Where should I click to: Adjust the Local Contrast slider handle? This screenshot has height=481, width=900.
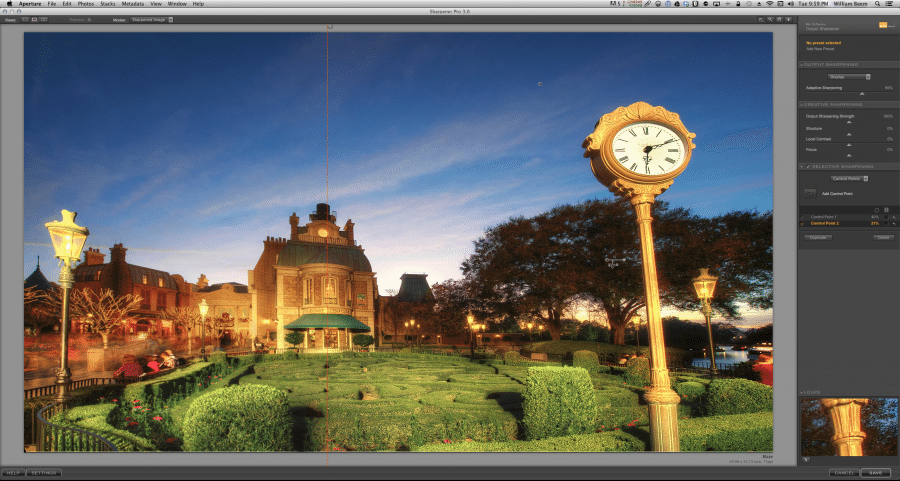click(x=849, y=145)
